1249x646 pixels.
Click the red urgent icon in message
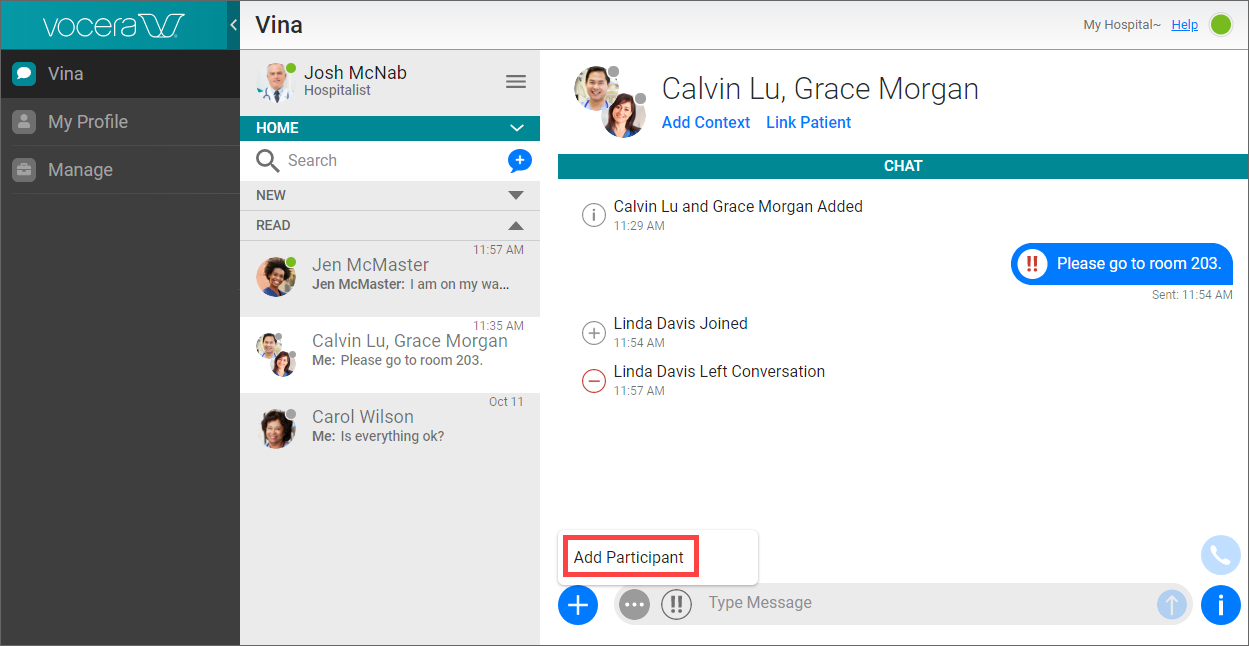[x=1032, y=264]
